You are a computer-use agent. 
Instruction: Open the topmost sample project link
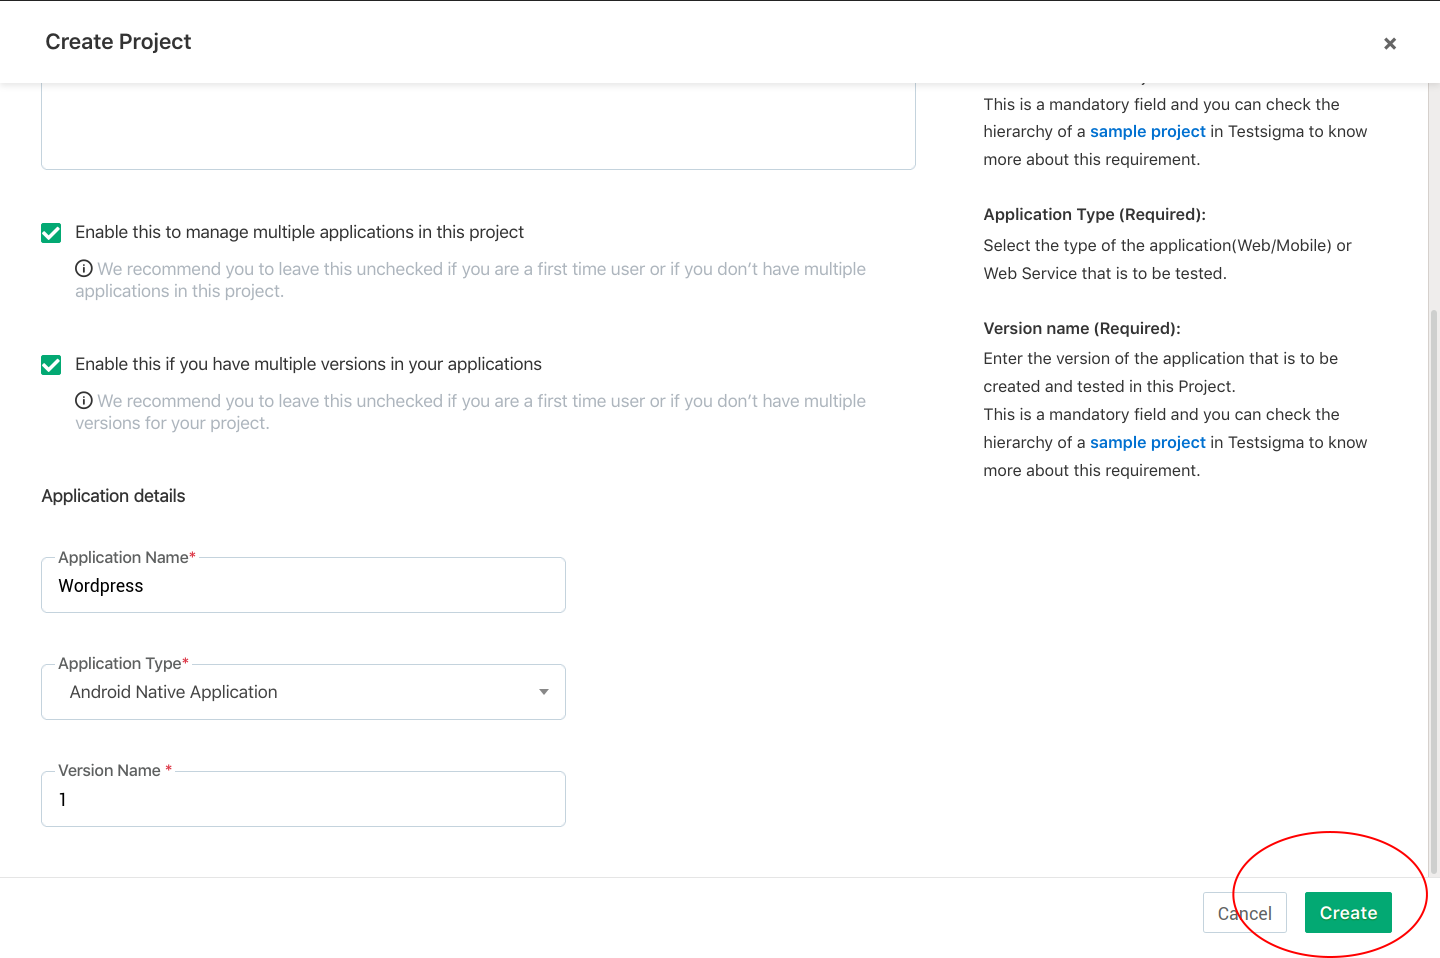(1147, 131)
